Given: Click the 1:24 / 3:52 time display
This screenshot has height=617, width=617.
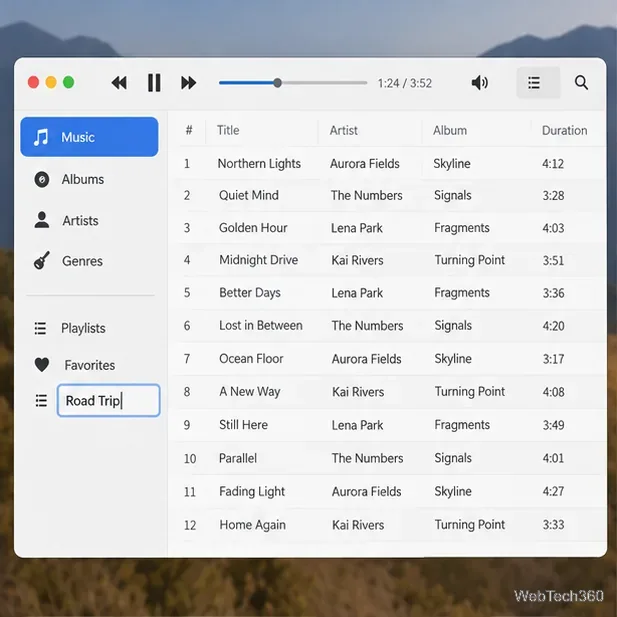Looking at the screenshot, I should click(x=405, y=83).
